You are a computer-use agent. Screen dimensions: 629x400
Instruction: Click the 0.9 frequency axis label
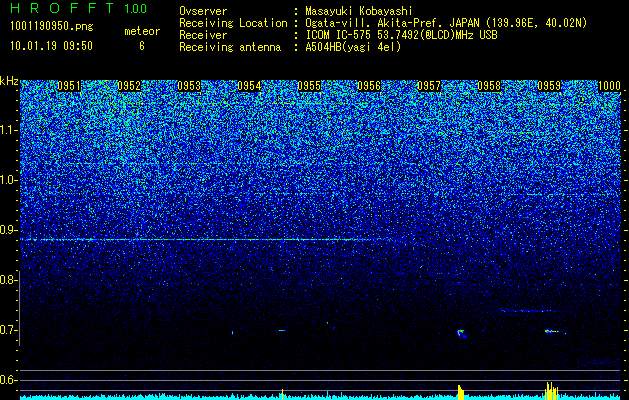(8, 230)
